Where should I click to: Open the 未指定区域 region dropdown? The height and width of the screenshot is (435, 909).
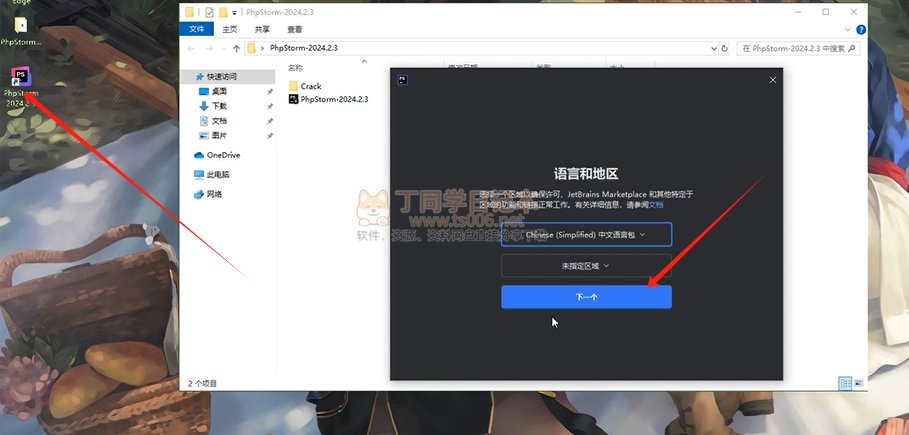[586, 266]
